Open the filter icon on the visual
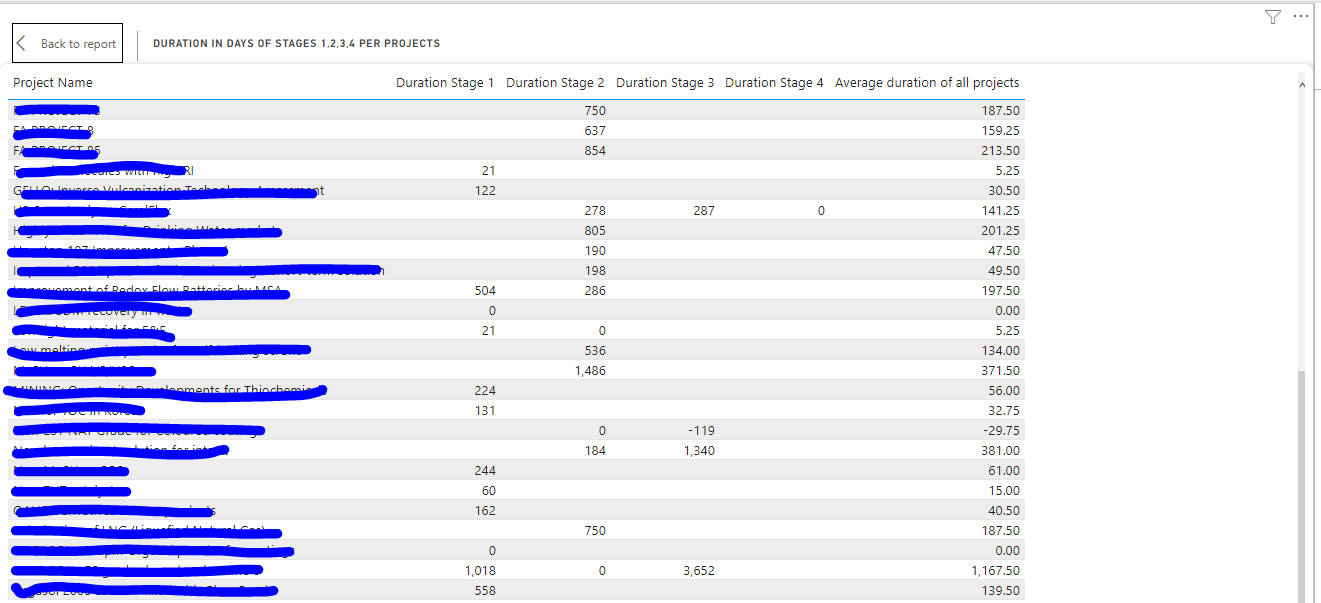 [1272, 17]
